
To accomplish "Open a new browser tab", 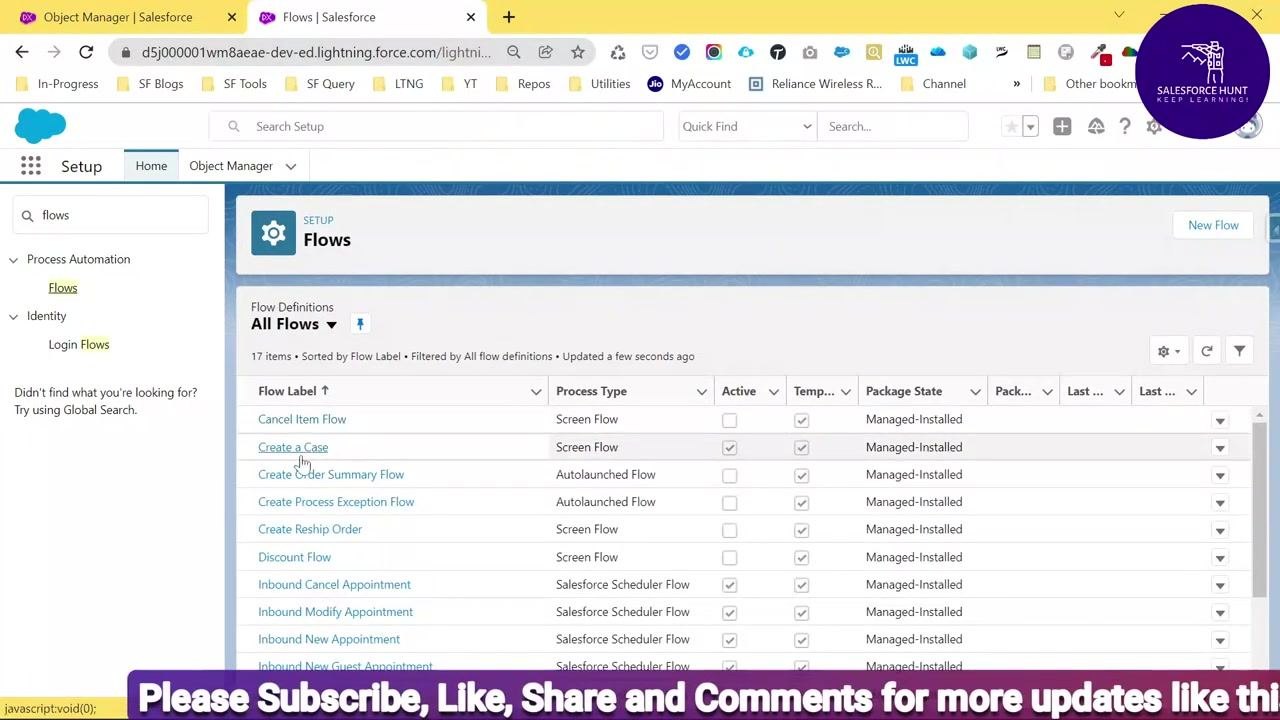I will pyautogui.click(x=508, y=17).
